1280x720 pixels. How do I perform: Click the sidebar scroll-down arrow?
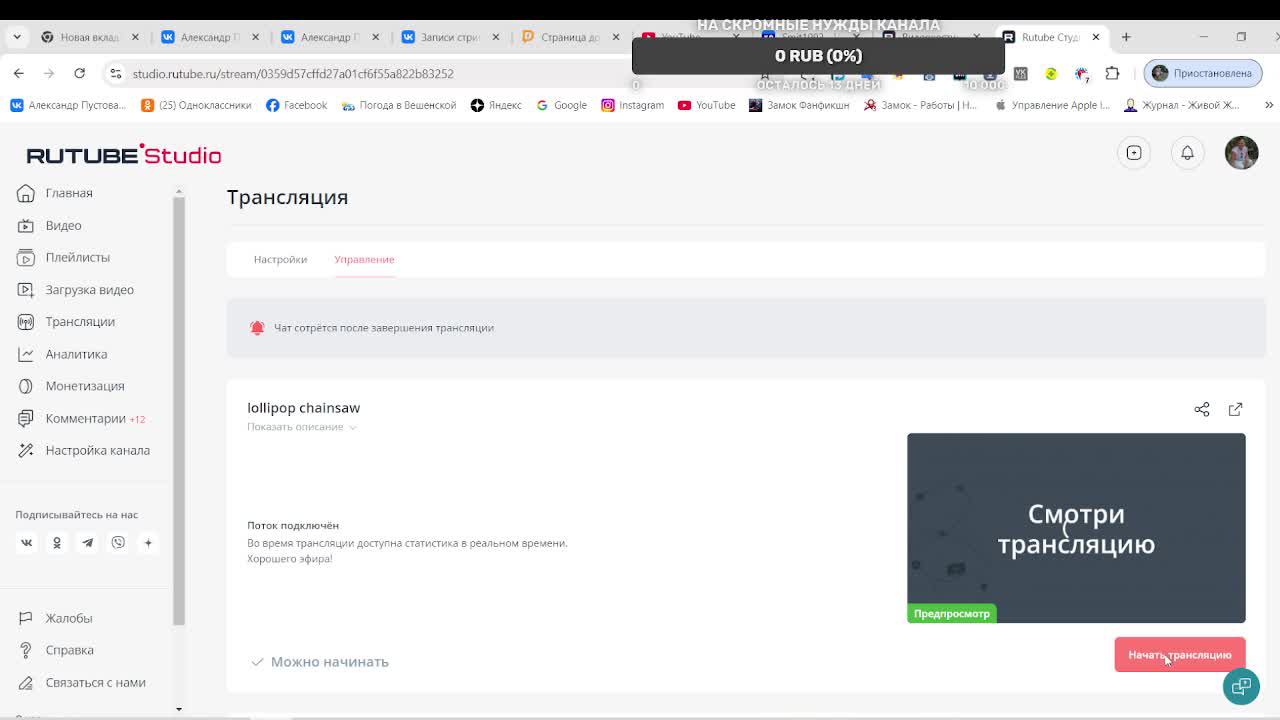coord(179,709)
